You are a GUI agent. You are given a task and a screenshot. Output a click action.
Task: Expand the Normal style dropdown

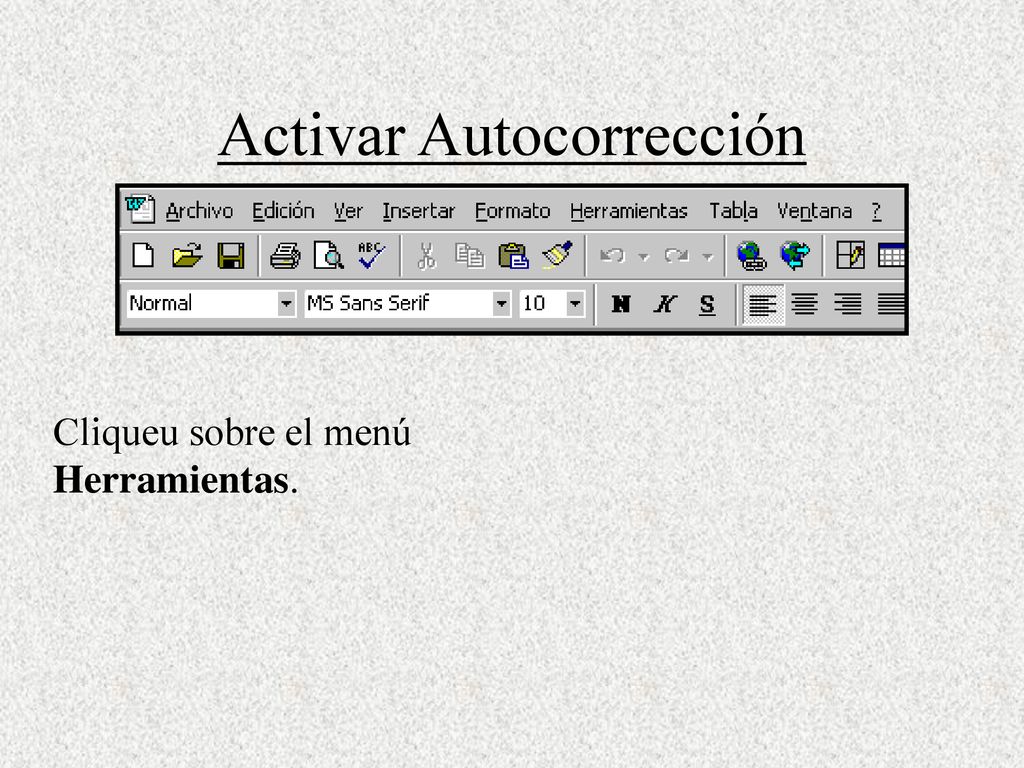286,304
